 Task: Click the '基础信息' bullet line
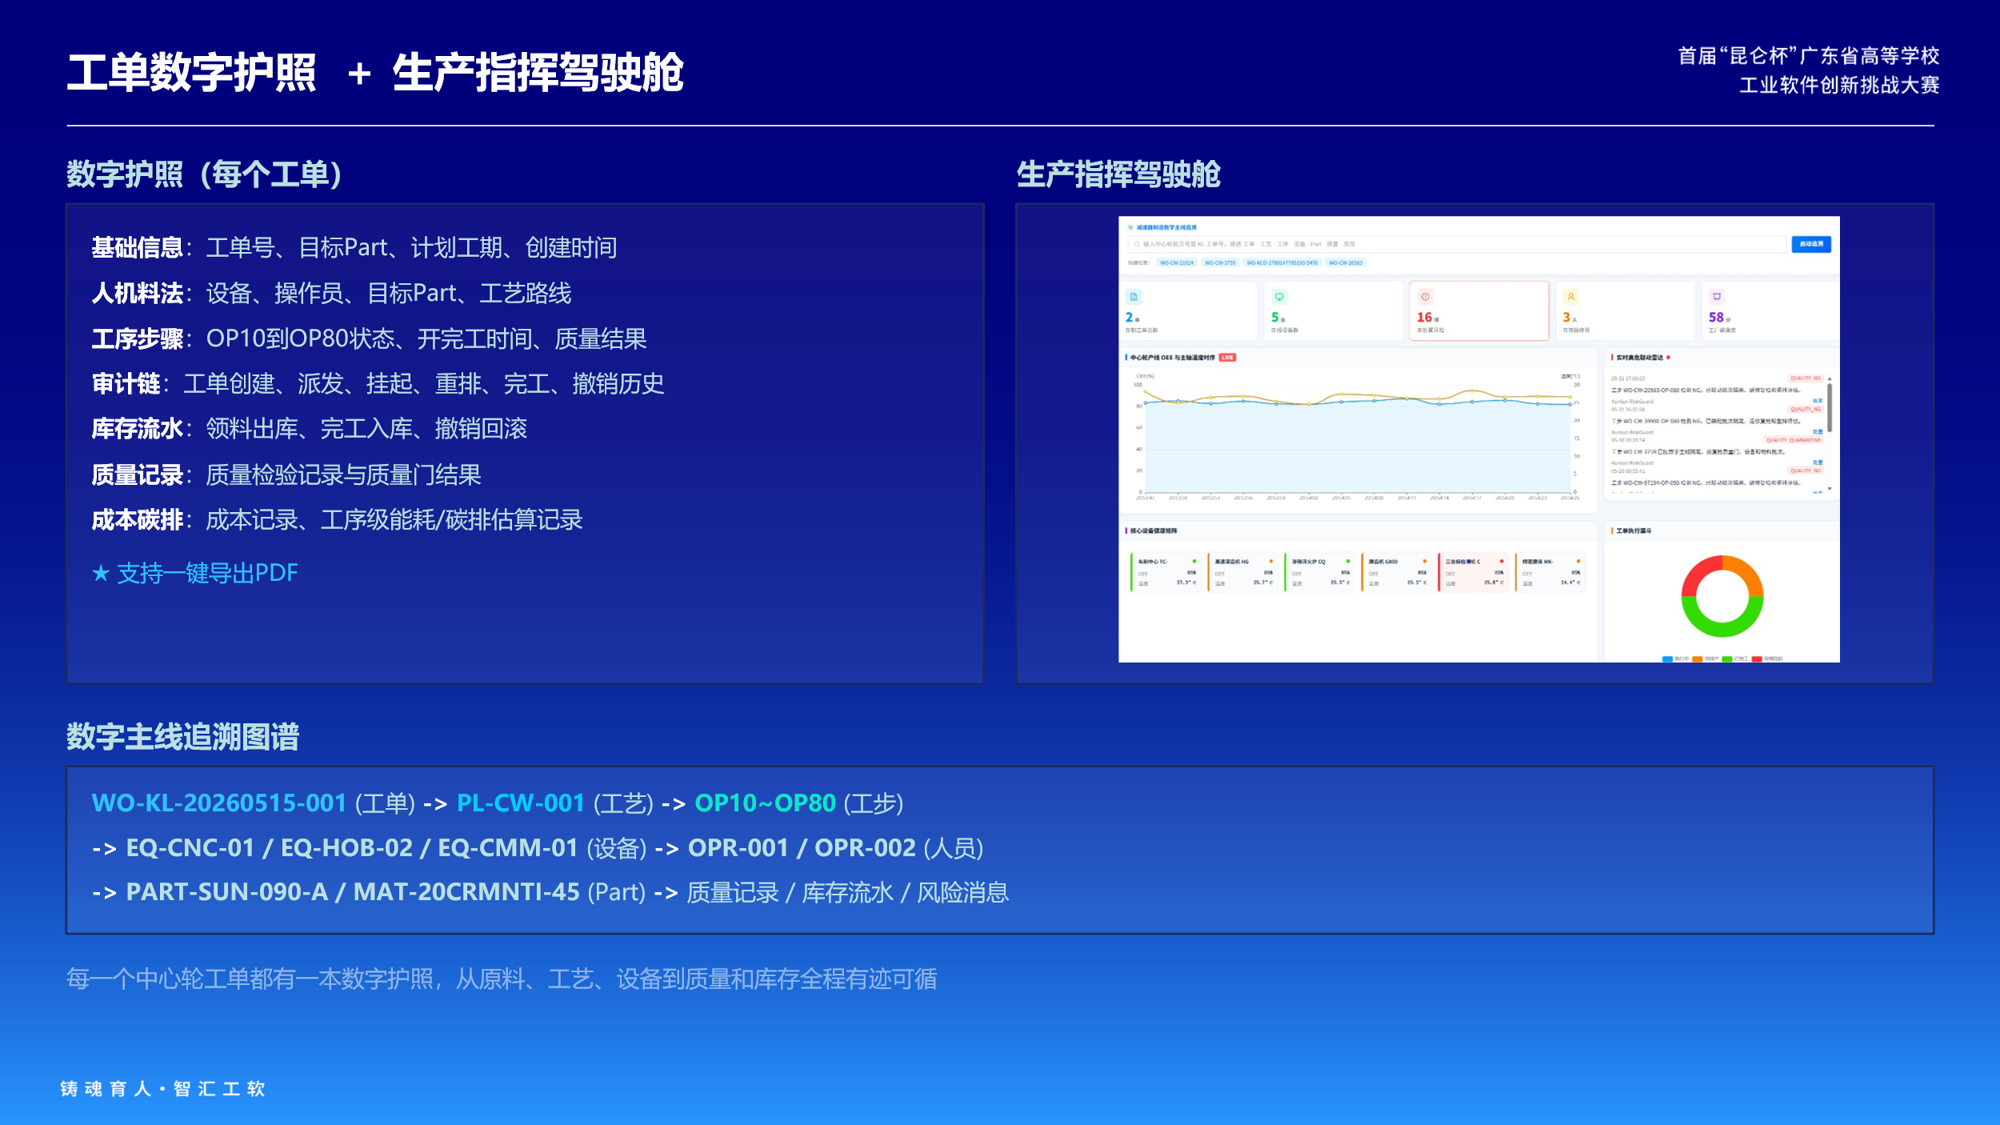[354, 248]
